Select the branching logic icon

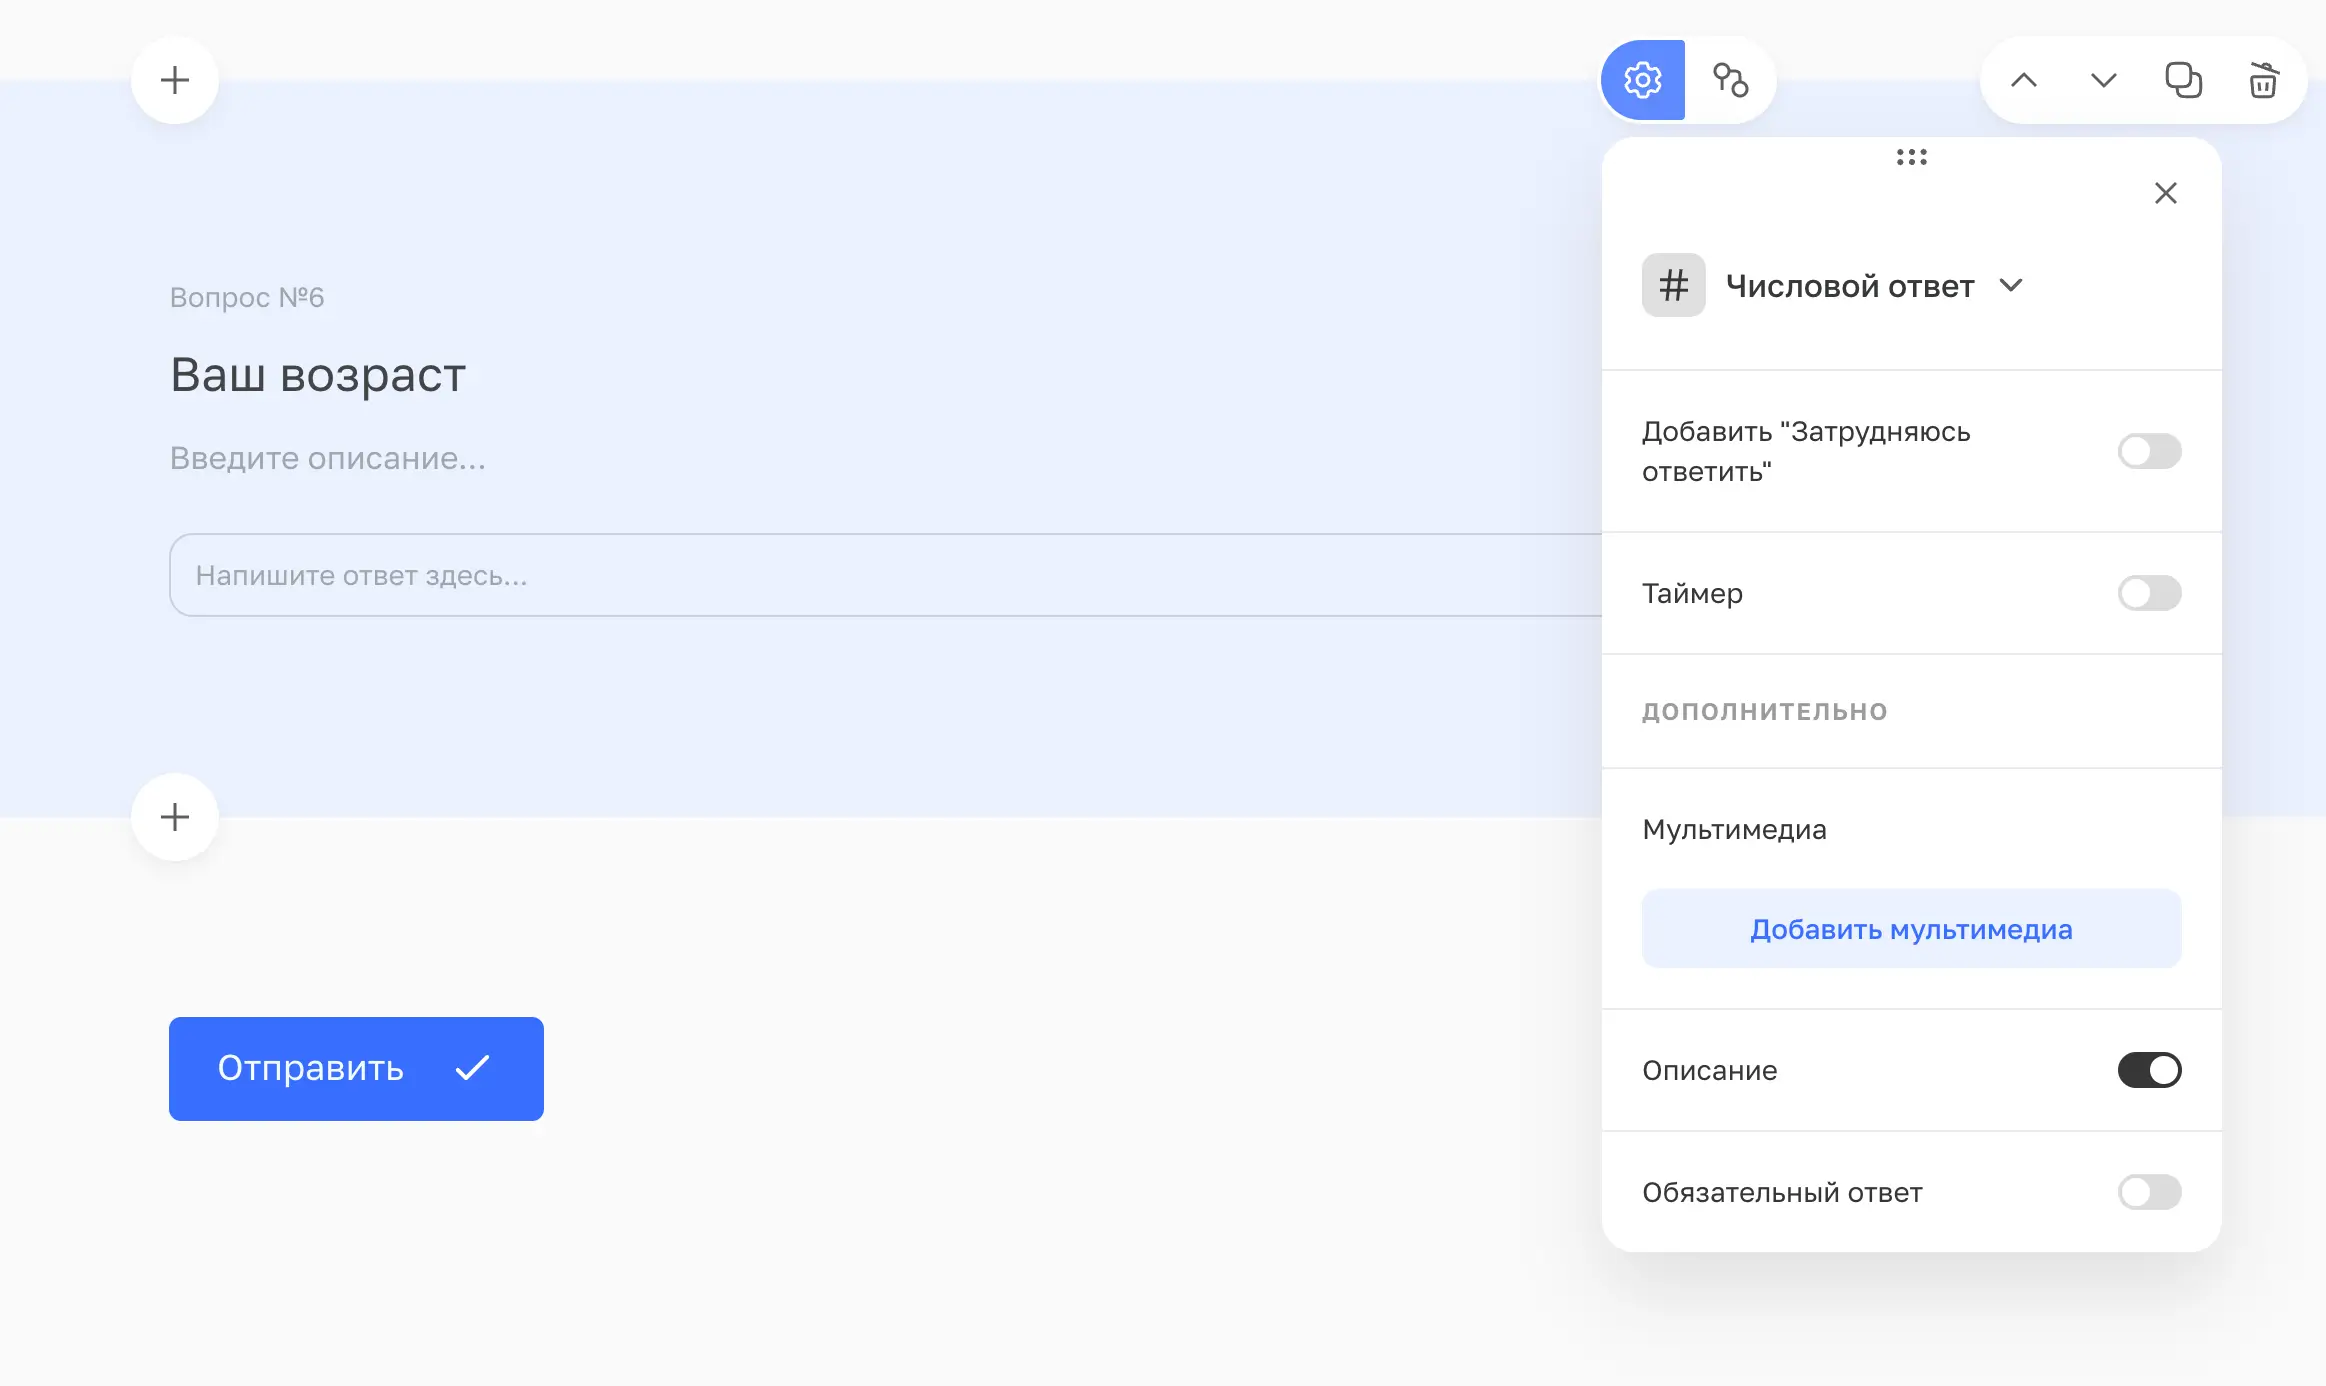[x=1729, y=80]
